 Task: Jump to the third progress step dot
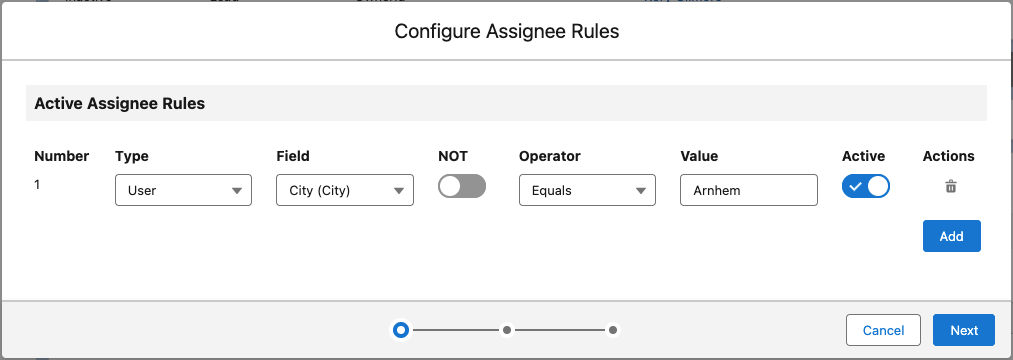pos(613,330)
